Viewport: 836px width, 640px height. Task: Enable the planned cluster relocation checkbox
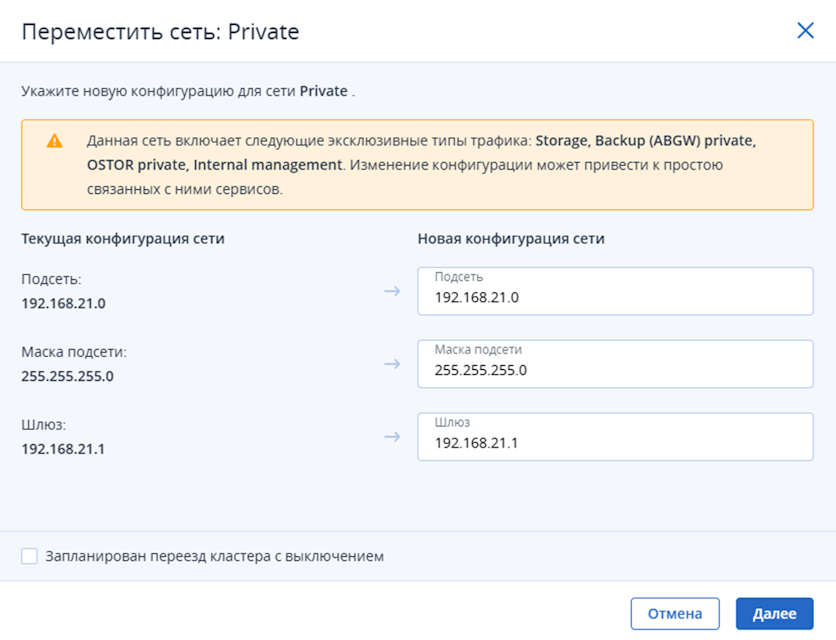(x=29, y=556)
